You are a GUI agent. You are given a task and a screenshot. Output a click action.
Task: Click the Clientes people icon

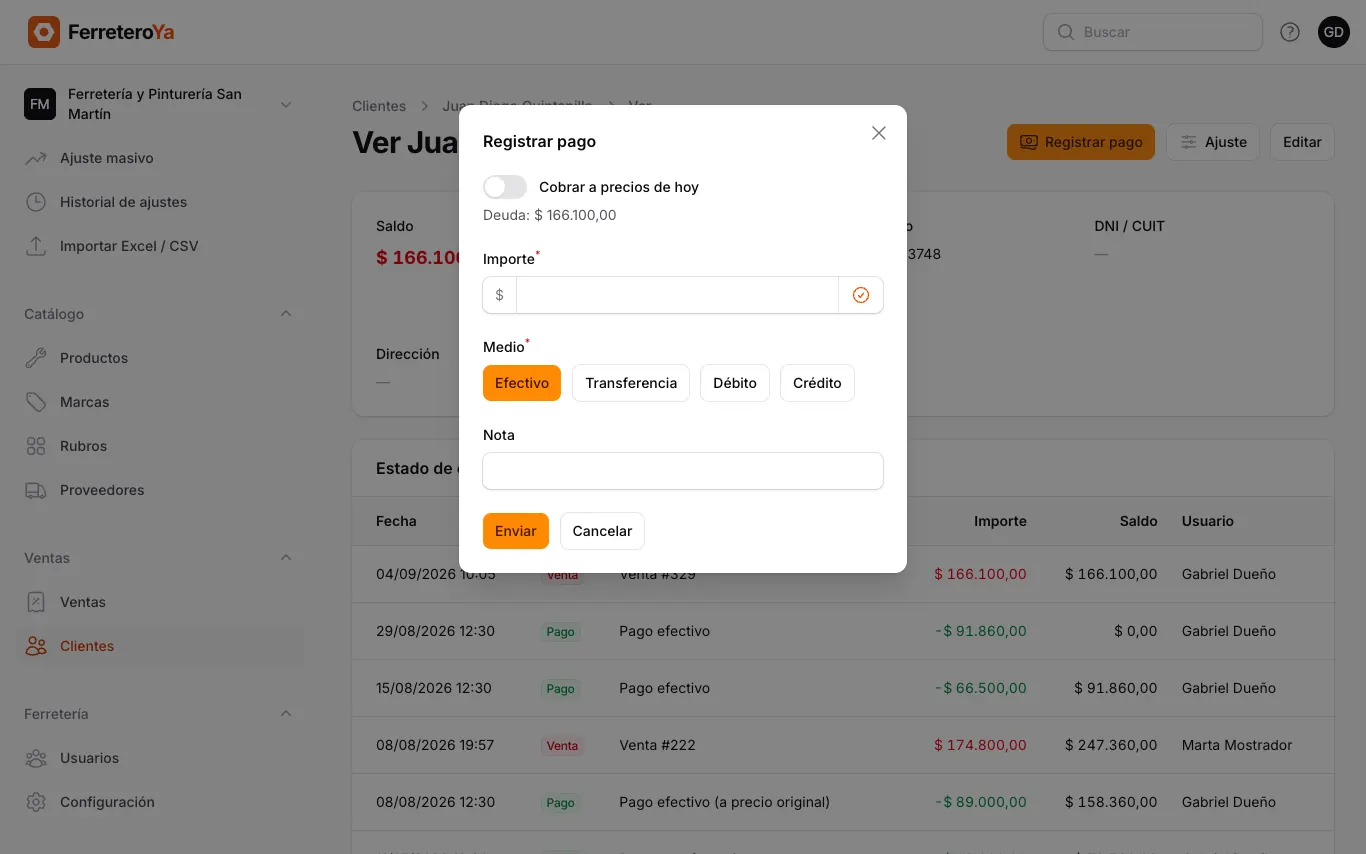[x=36, y=646]
